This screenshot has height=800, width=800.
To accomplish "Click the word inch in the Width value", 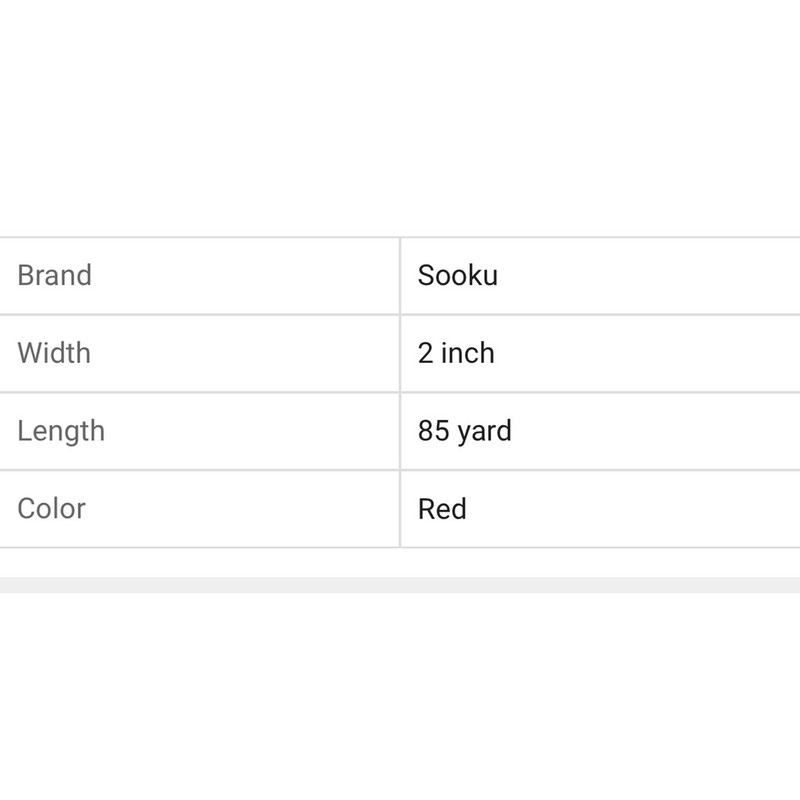I will (468, 353).
